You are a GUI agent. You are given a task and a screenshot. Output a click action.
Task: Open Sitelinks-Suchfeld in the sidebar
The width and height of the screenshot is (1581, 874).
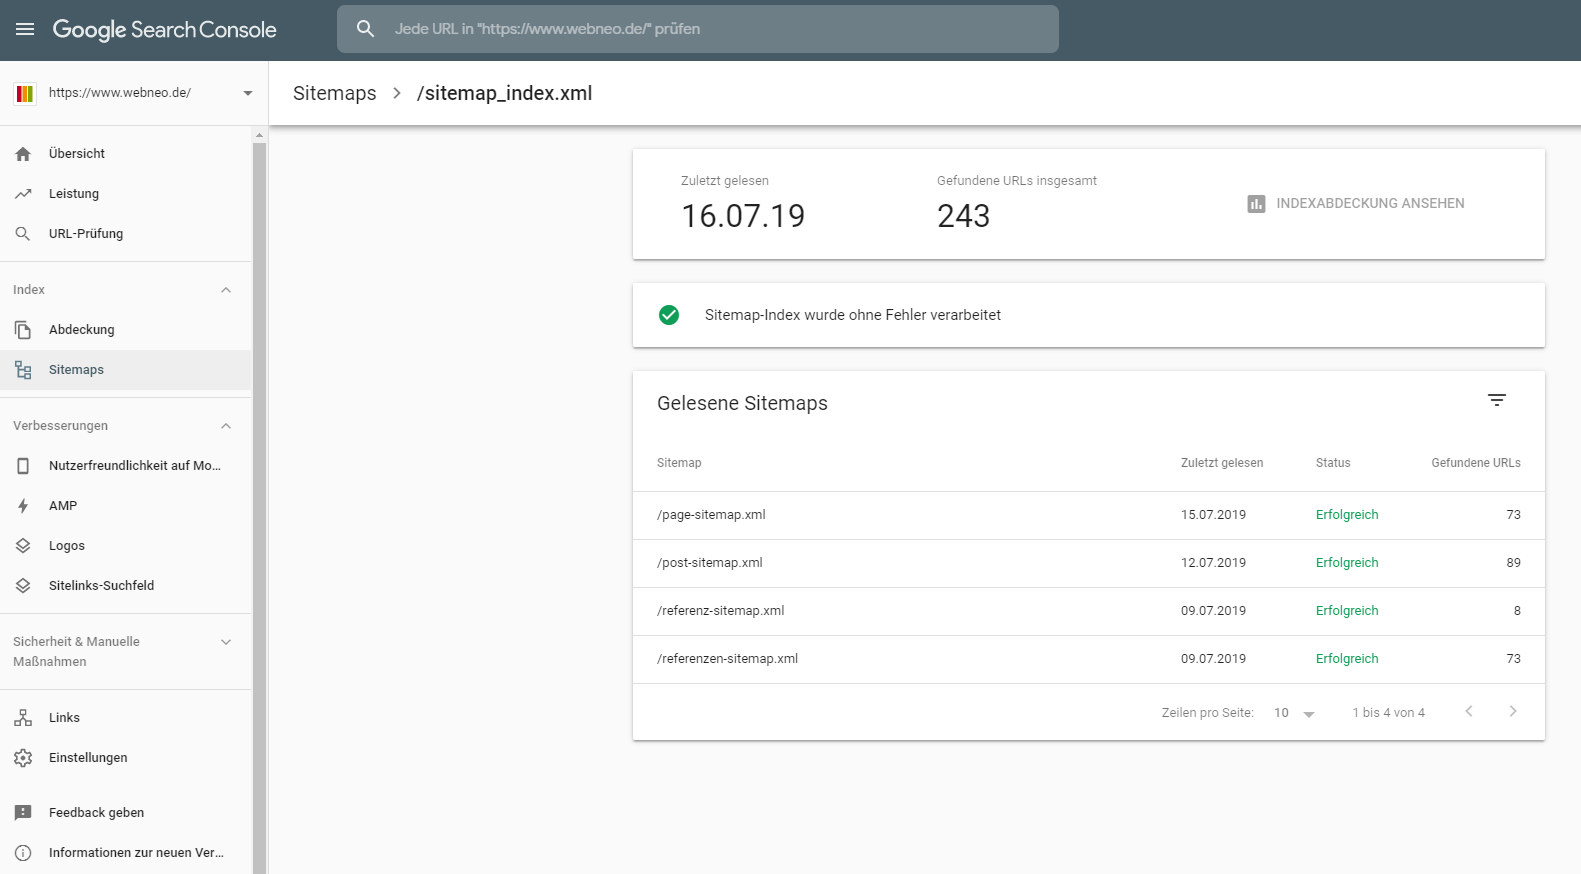pyautogui.click(x=101, y=586)
